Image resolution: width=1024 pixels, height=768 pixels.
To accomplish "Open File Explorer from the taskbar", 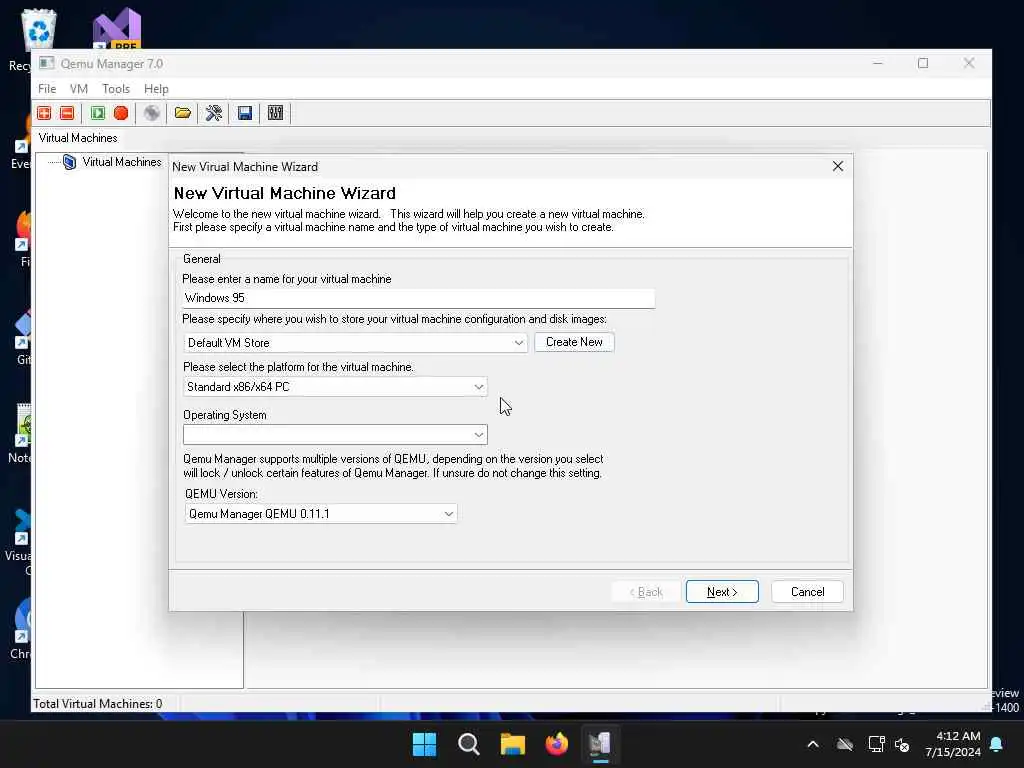I will pos(513,744).
